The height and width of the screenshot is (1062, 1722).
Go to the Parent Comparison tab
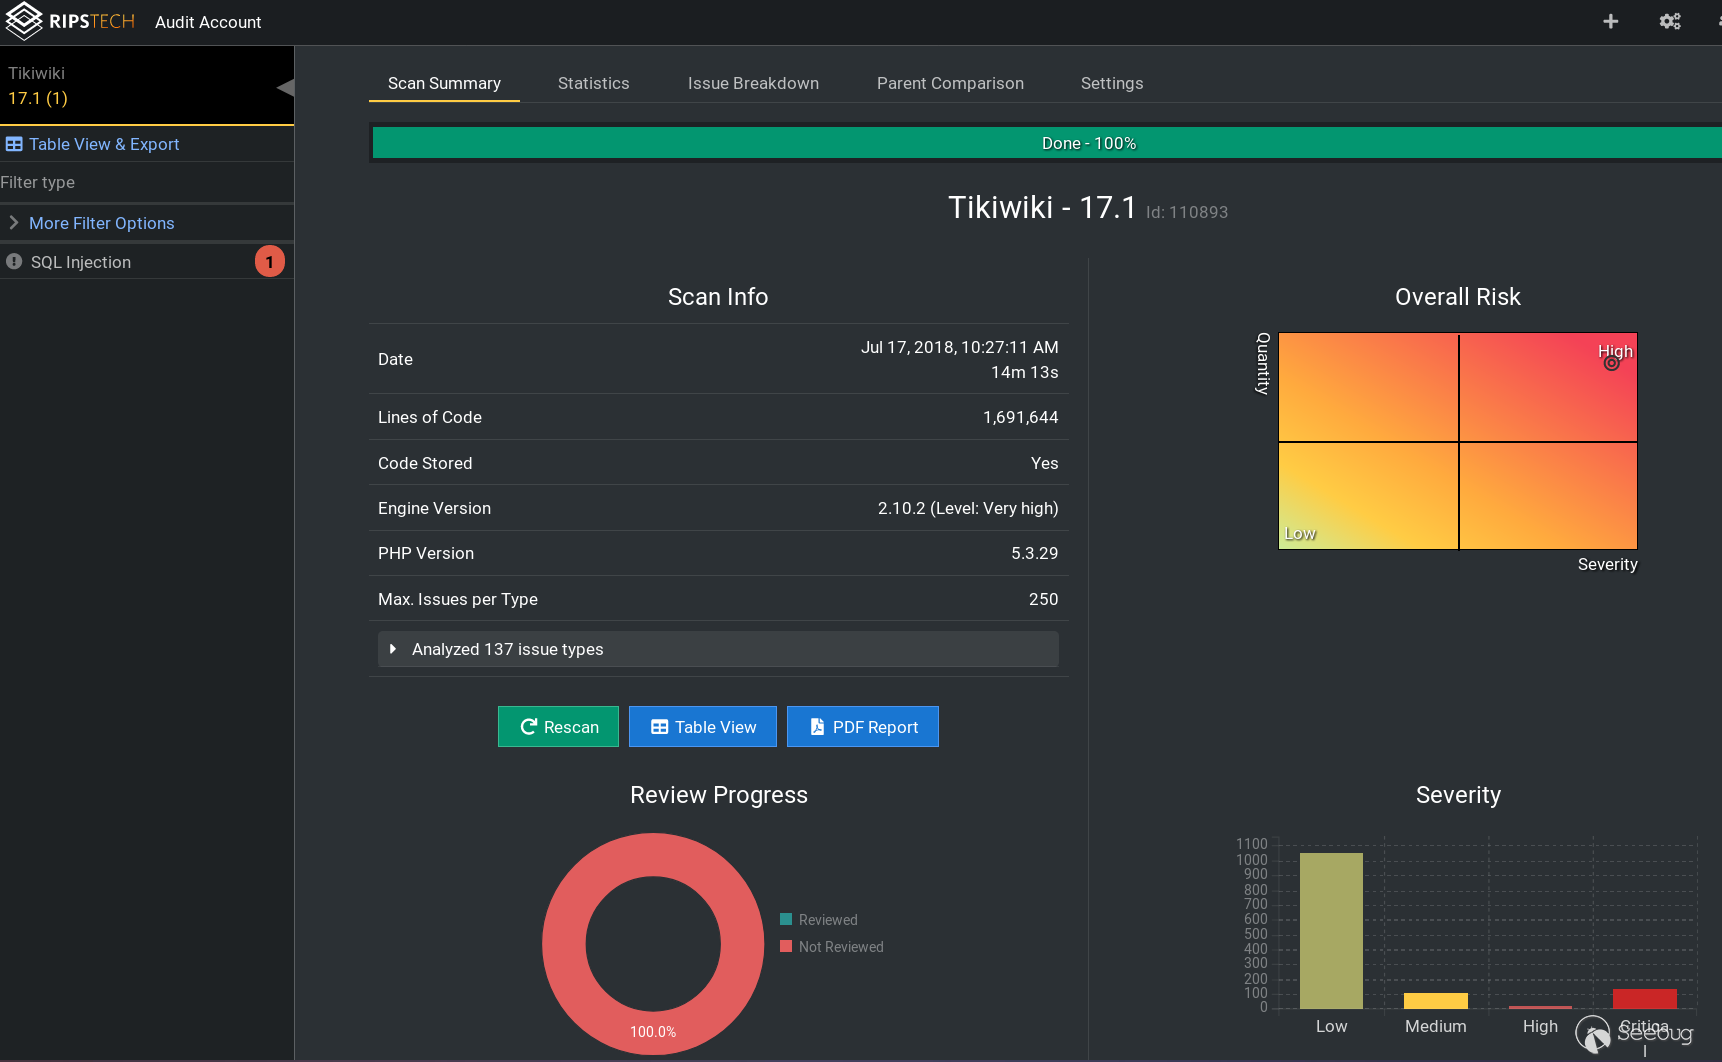tap(950, 83)
